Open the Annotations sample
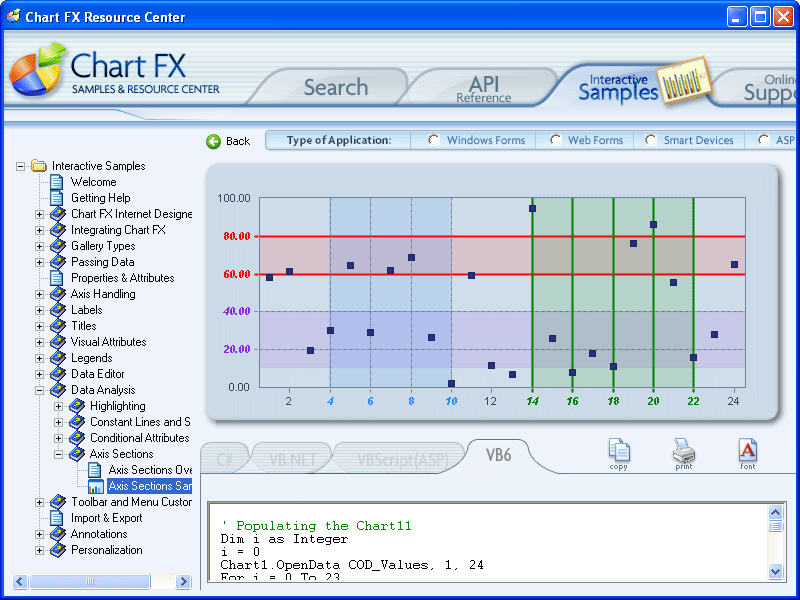Screen dimensions: 800x600 [x=98, y=533]
